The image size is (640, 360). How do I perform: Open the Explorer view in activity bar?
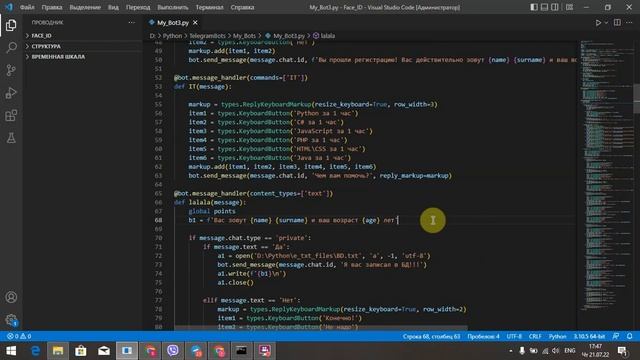pyautogui.click(x=11, y=25)
